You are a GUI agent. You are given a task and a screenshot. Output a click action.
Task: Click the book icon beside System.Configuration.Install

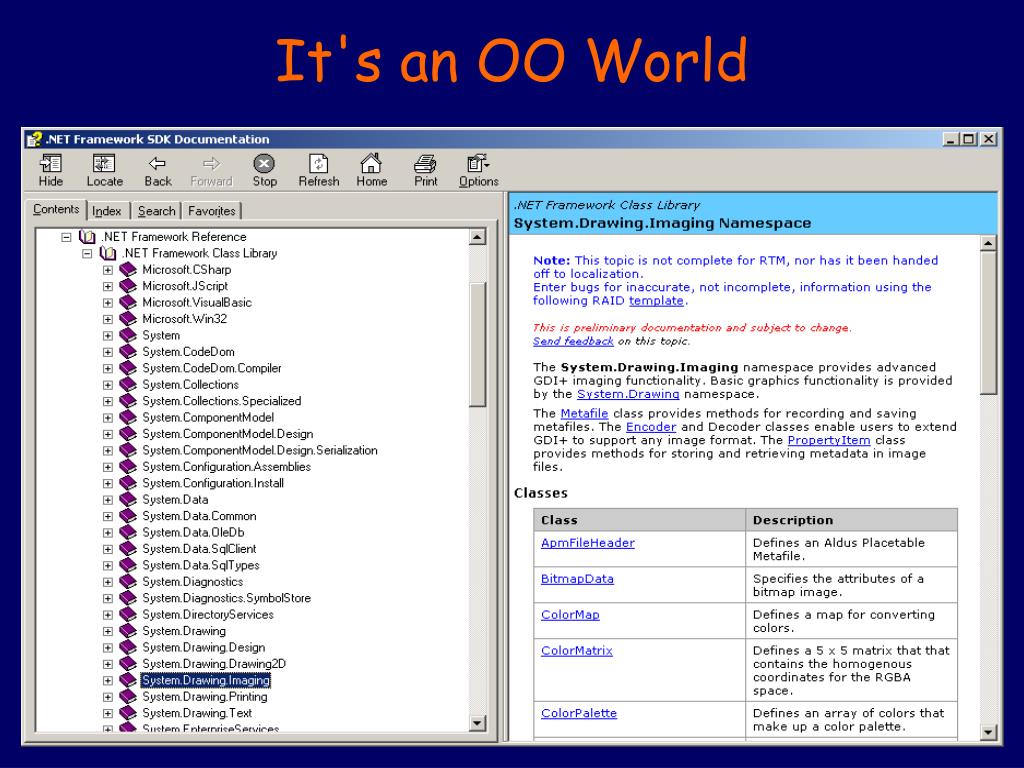tap(128, 483)
